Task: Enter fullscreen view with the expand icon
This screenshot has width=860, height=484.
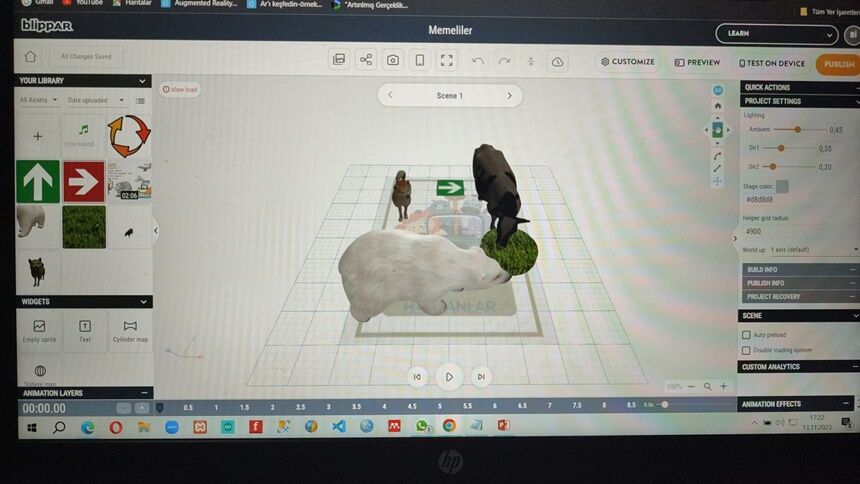Action: point(447,60)
